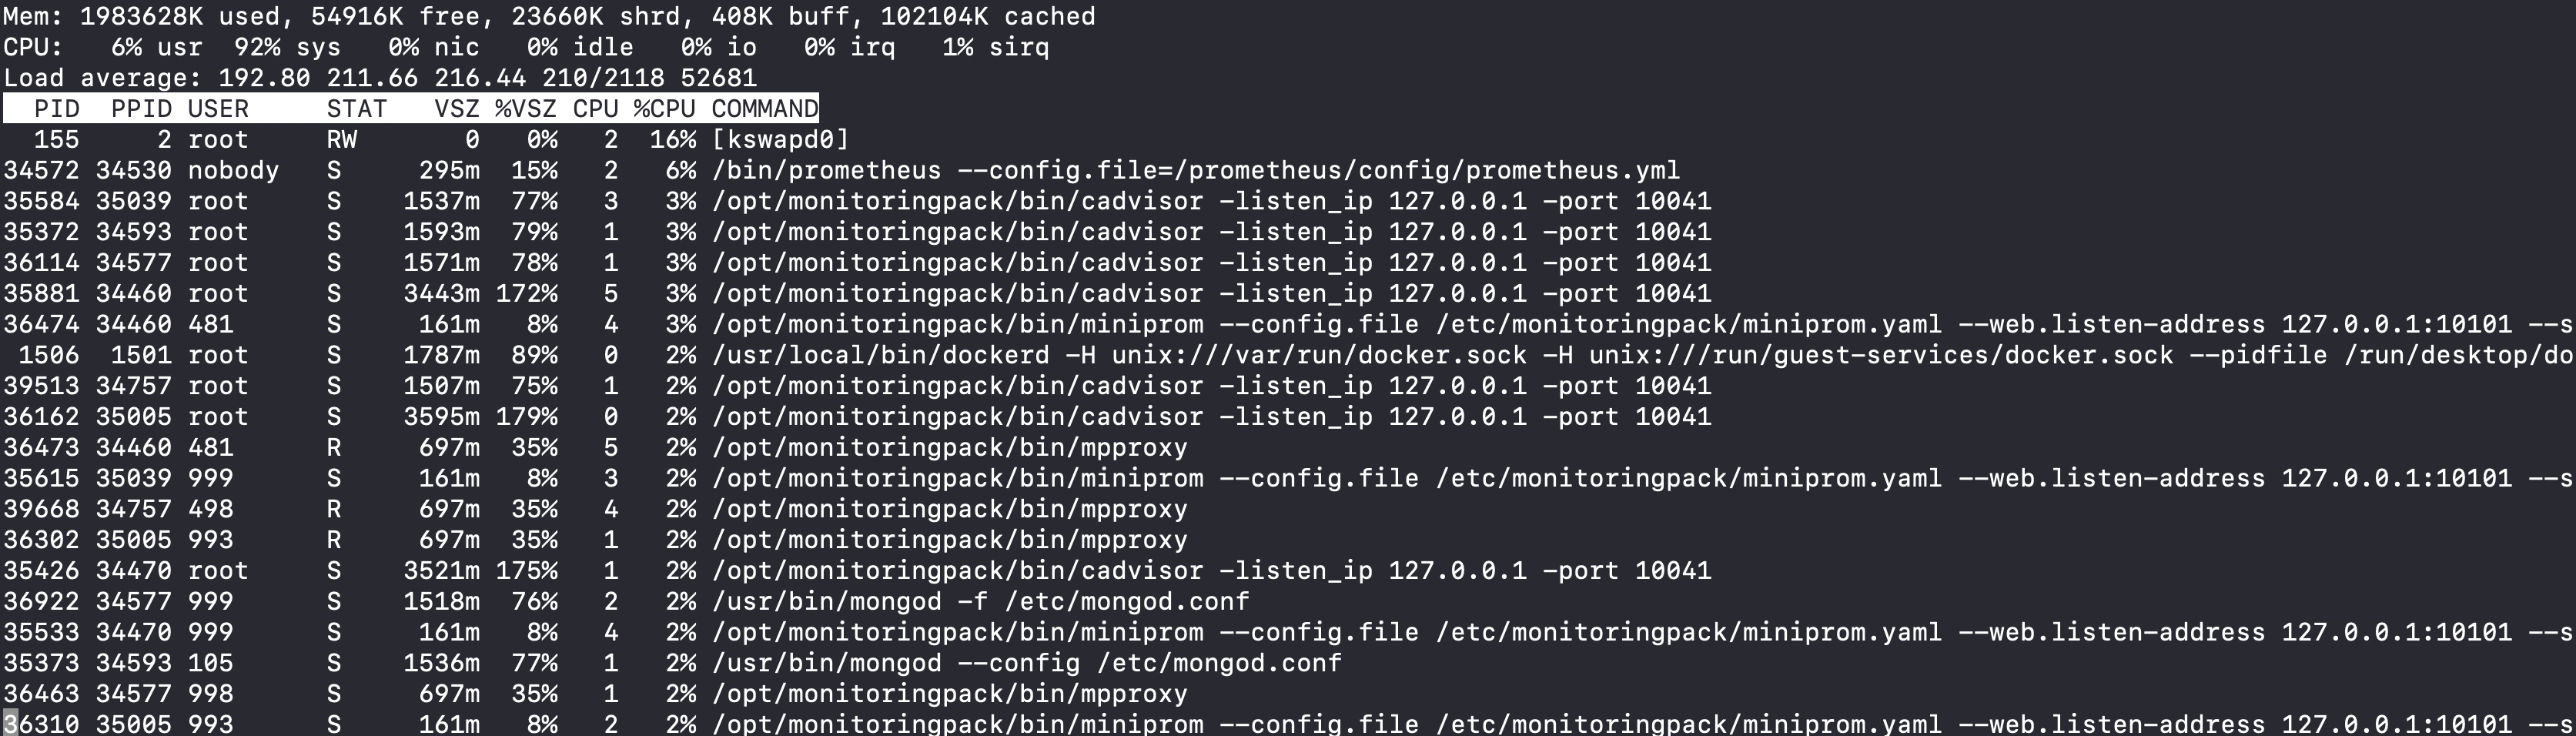Click the COMMAND column header
2576x736 pixels.
coord(765,108)
